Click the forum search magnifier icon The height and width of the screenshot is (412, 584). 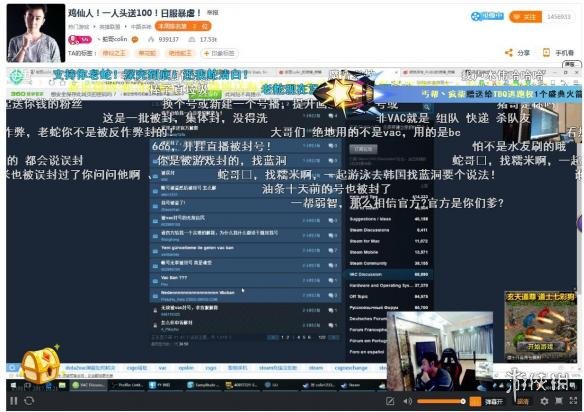pyautogui.click(x=427, y=107)
